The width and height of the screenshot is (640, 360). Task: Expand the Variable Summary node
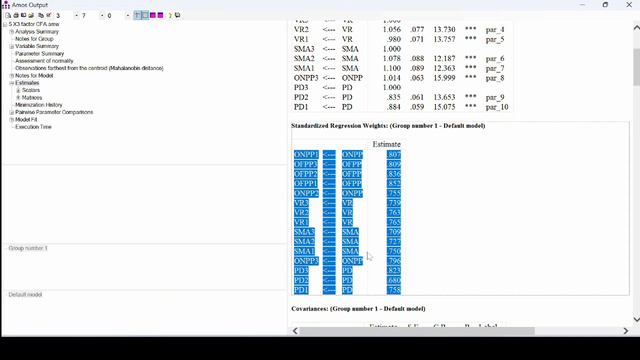pyautogui.click(x=12, y=47)
